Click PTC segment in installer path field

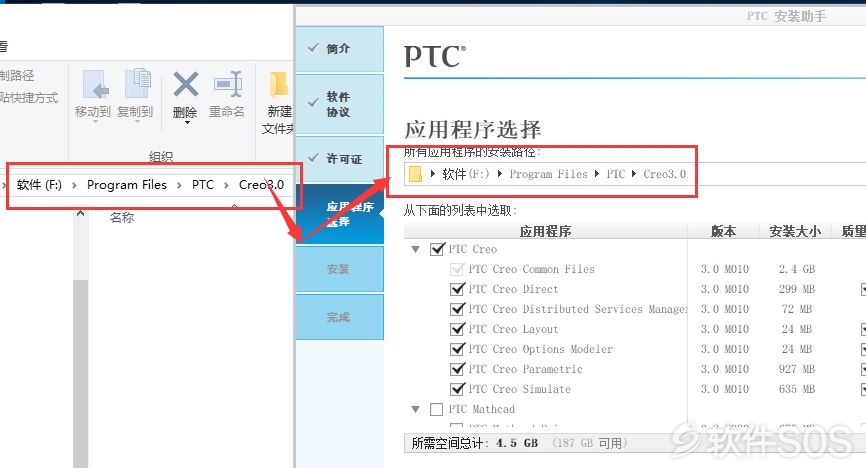pyautogui.click(x=616, y=174)
